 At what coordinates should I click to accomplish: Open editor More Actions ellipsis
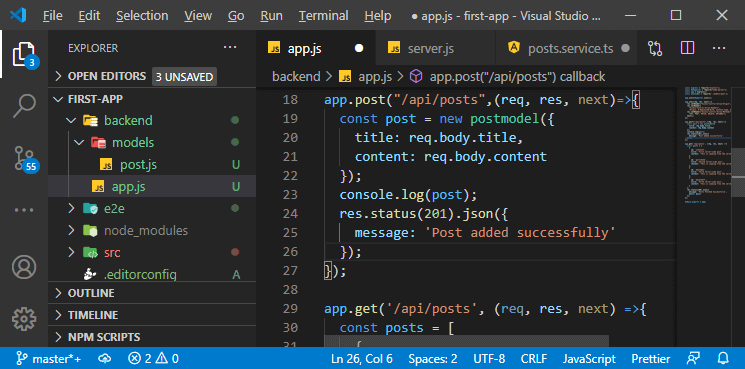point(719,48)
